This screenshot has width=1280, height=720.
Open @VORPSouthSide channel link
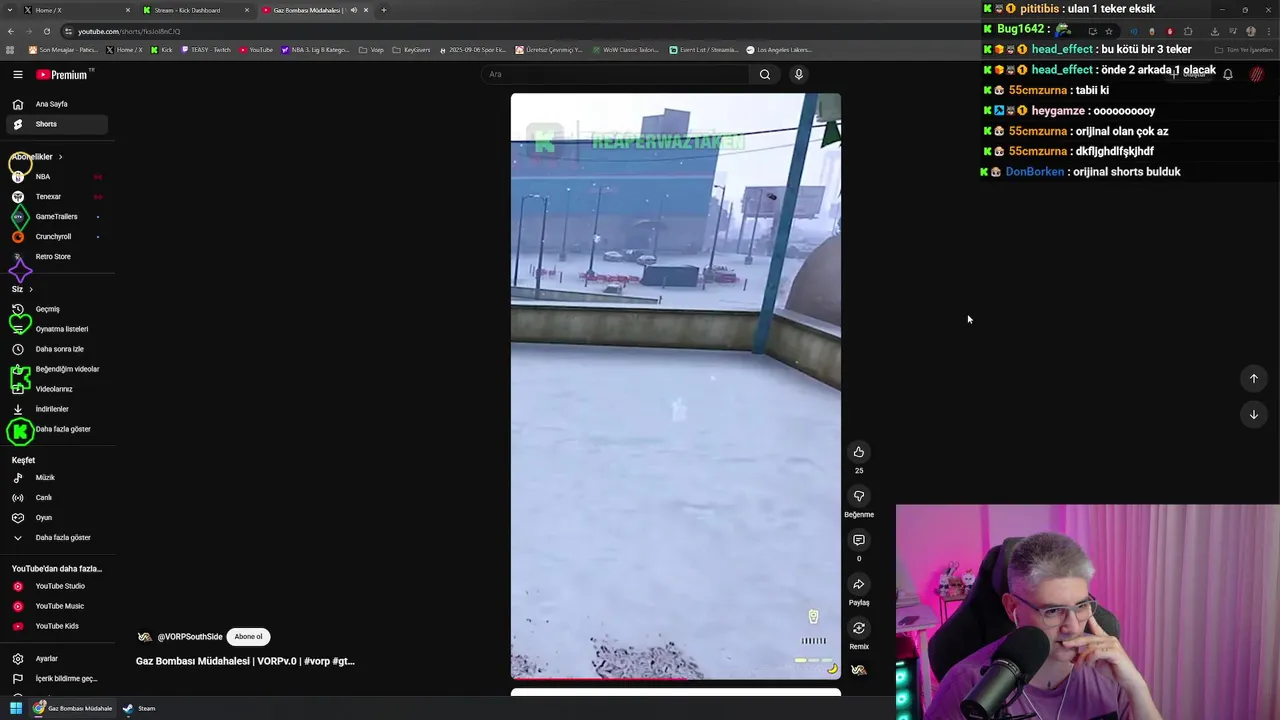[189, 637]
